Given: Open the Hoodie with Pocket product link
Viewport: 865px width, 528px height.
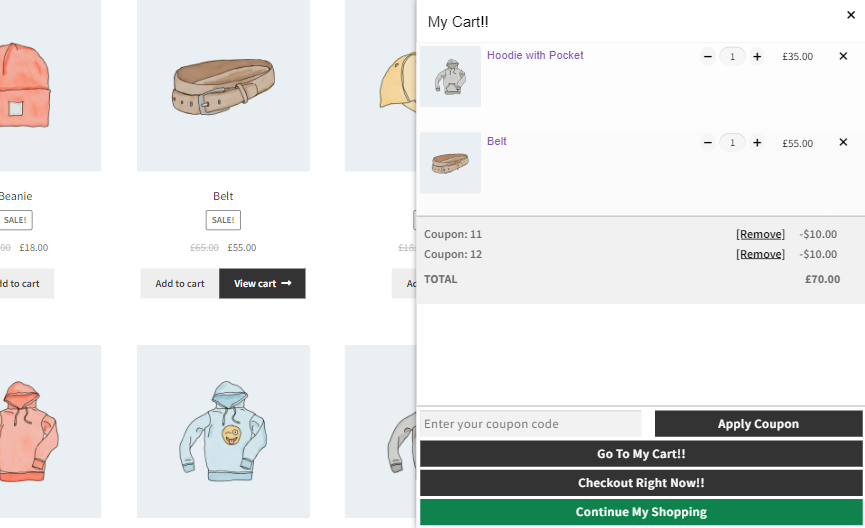Looking at the screenshot, I should pyautogui.click(x=535, y=55).
